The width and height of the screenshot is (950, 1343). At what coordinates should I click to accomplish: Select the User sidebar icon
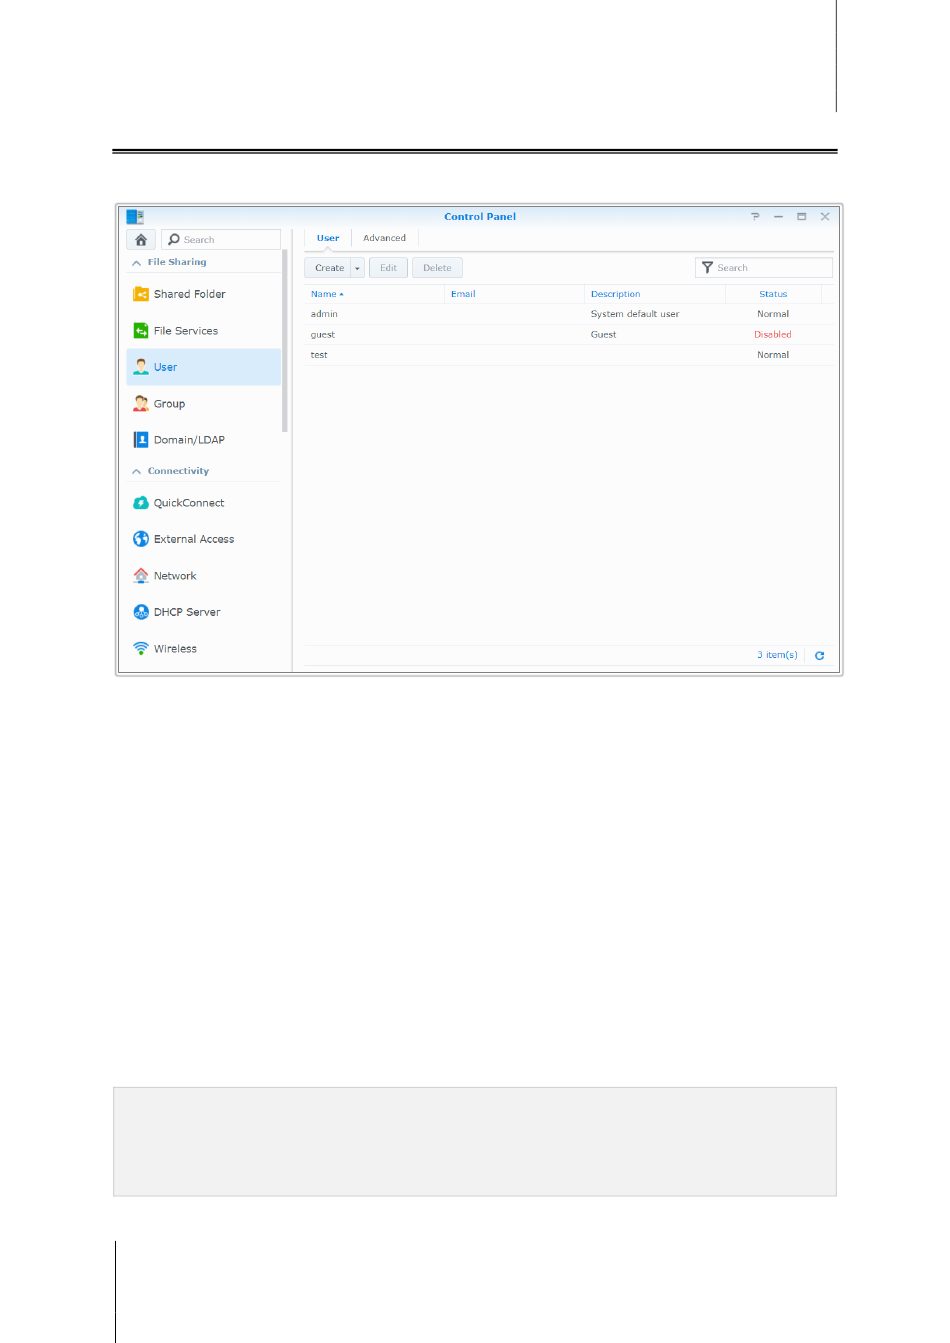pos(141,367)
